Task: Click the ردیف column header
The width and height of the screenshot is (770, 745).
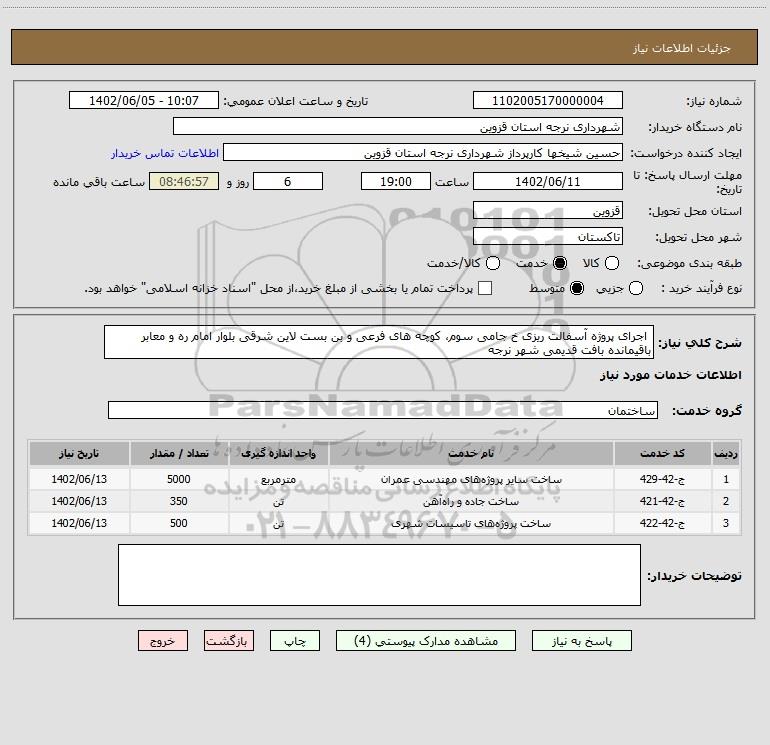Action: [726, 453]
